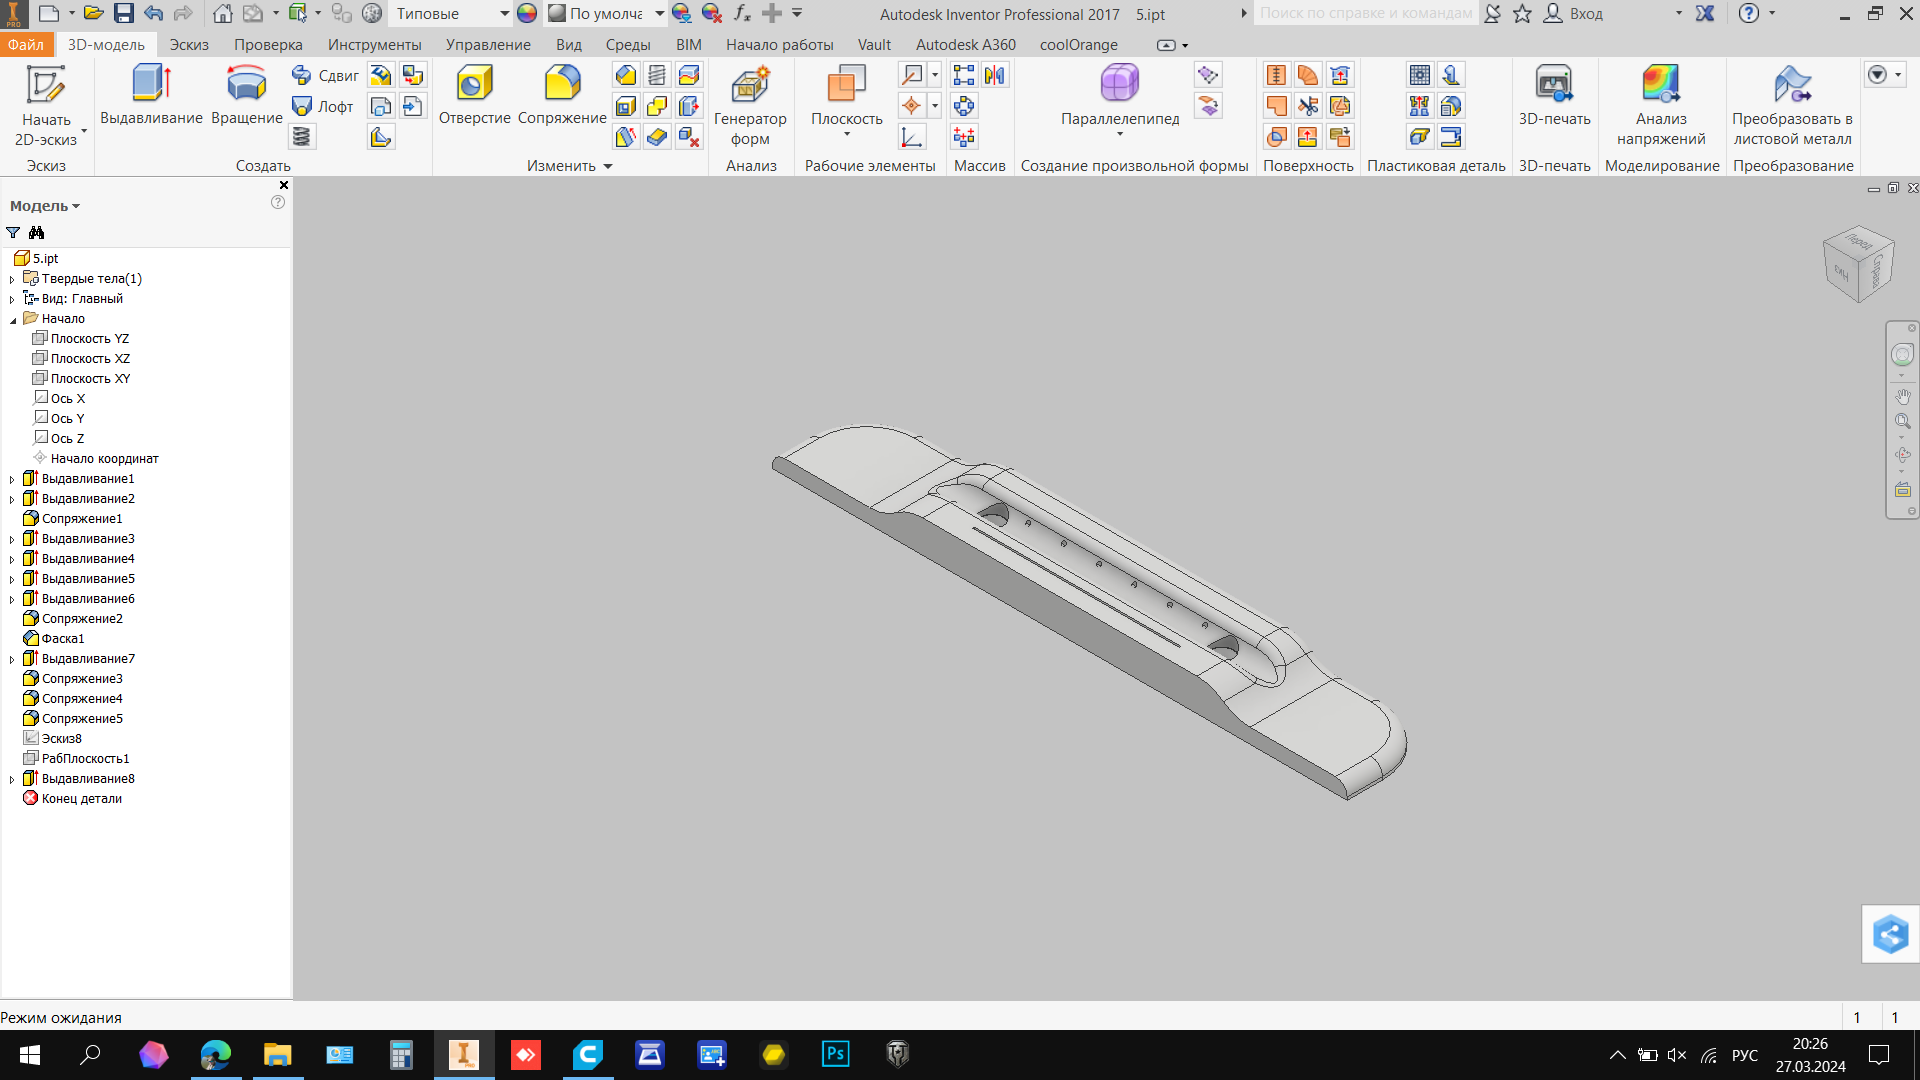The height and width of the screenshot is (1080, 1920).
Task: Expand Твердые тела(1) node
Action: pos(12,279)
